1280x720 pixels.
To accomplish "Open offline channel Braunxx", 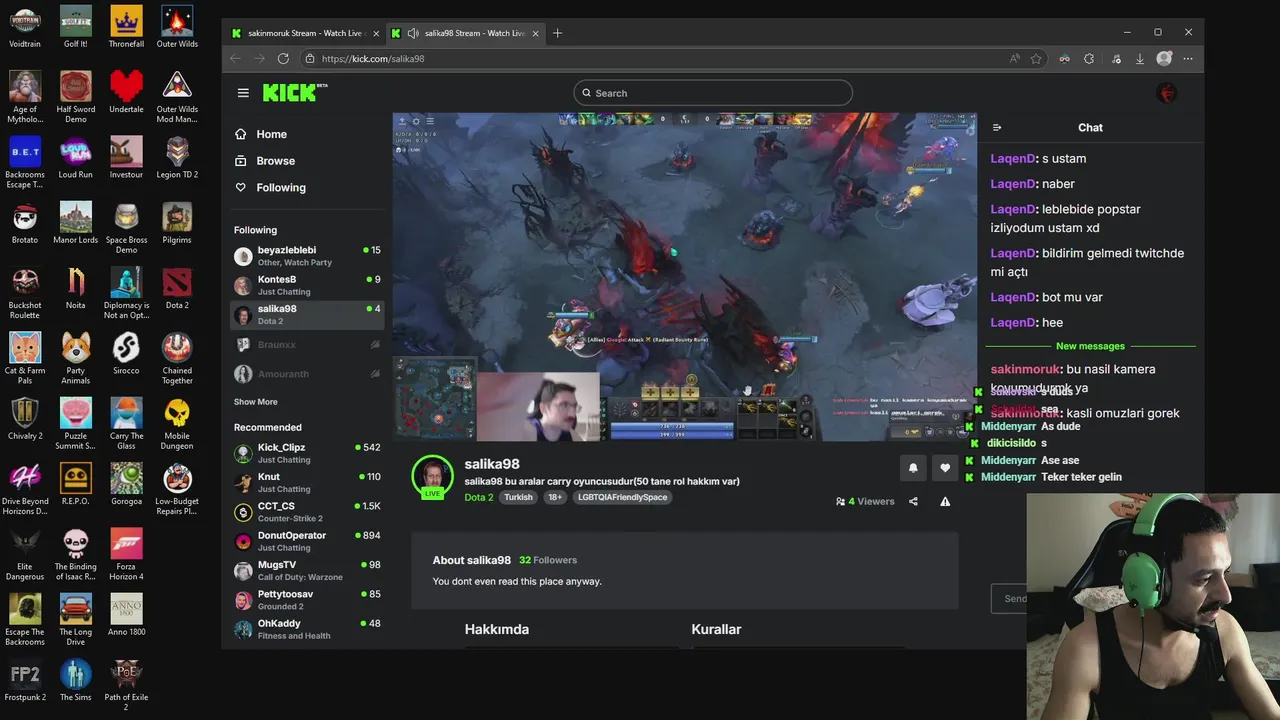I will (x=307, y=345).
